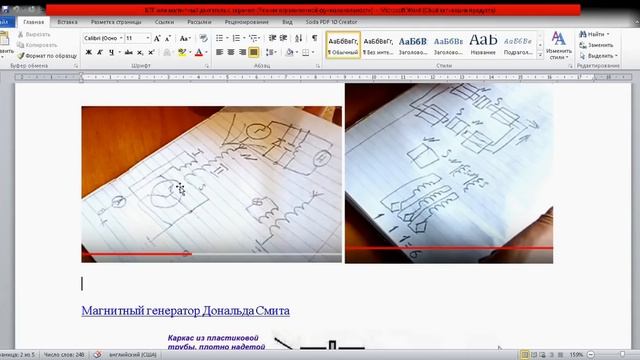Center align text

(231, 52)
